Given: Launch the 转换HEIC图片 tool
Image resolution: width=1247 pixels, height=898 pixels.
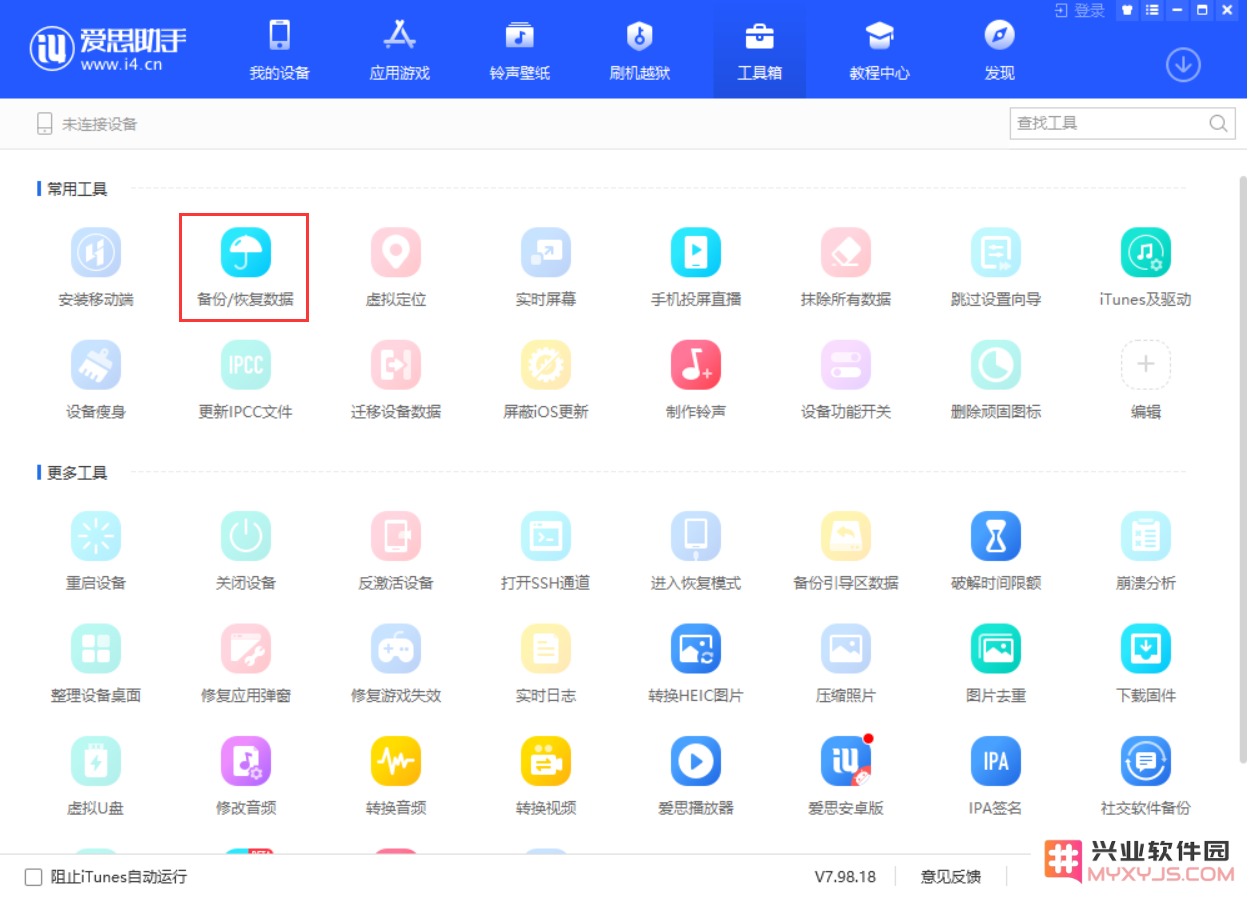Looking at the screenshot, I should [696, 663].
